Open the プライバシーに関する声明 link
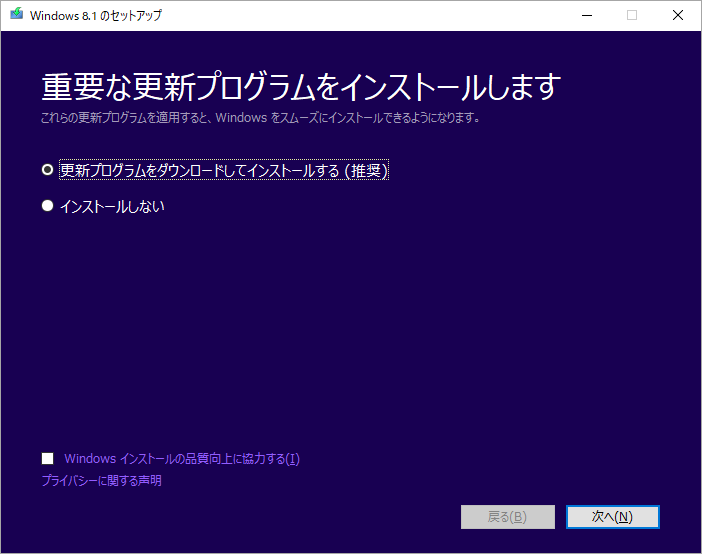This screenshot has width=702, height=554. click(x=102, y=481)
